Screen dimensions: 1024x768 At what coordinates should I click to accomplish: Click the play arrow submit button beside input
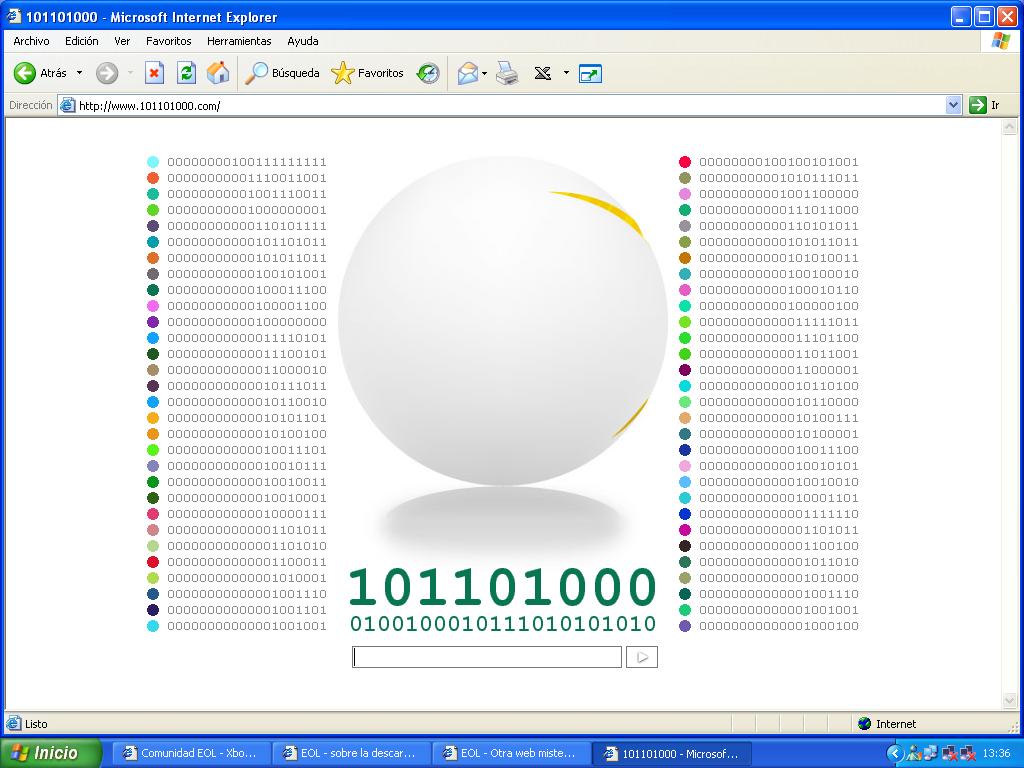point(642,657)
